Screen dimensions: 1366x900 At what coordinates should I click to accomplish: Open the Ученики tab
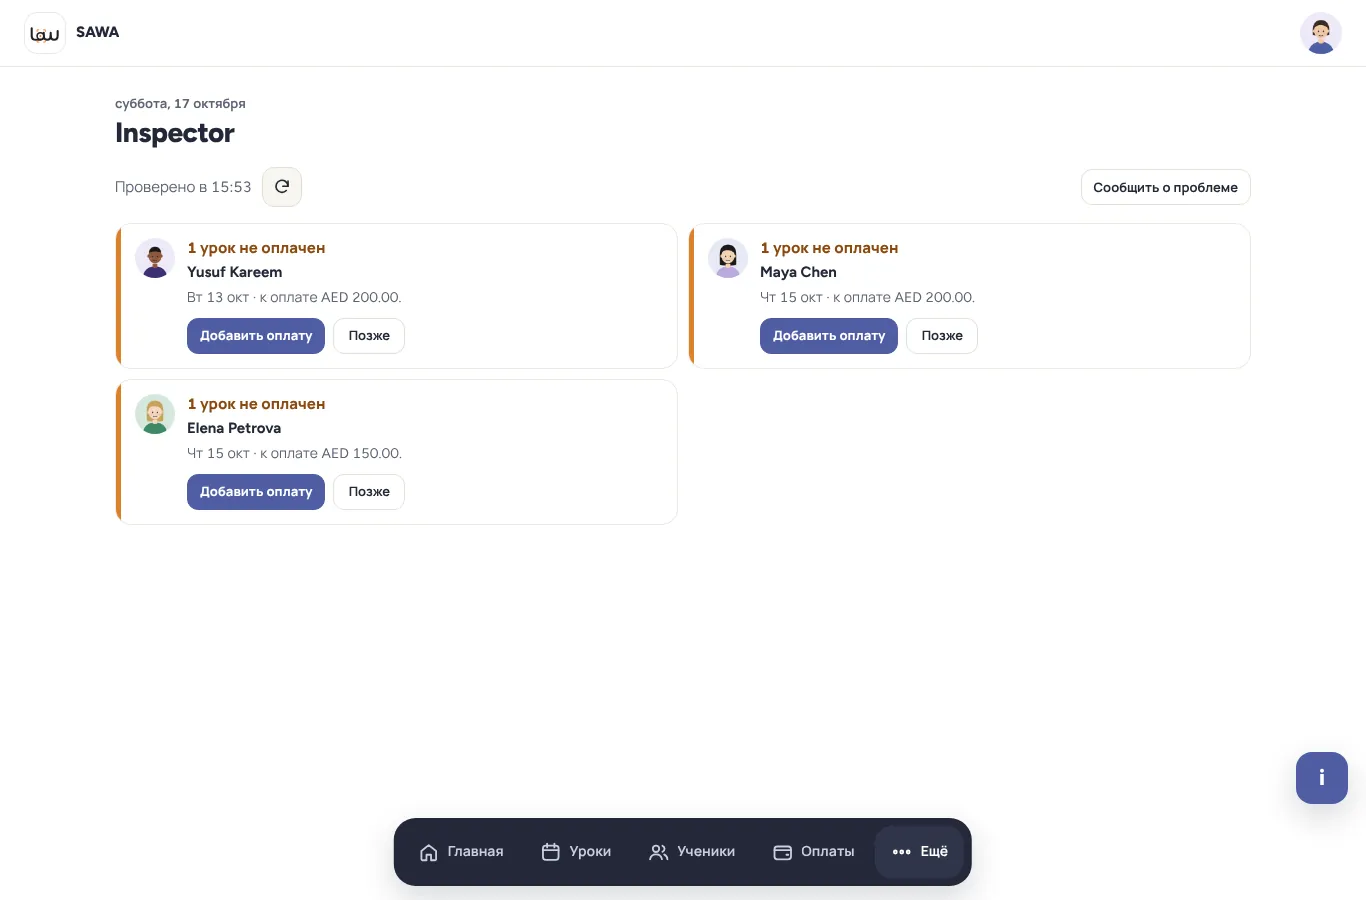click(x=692, y=852)
